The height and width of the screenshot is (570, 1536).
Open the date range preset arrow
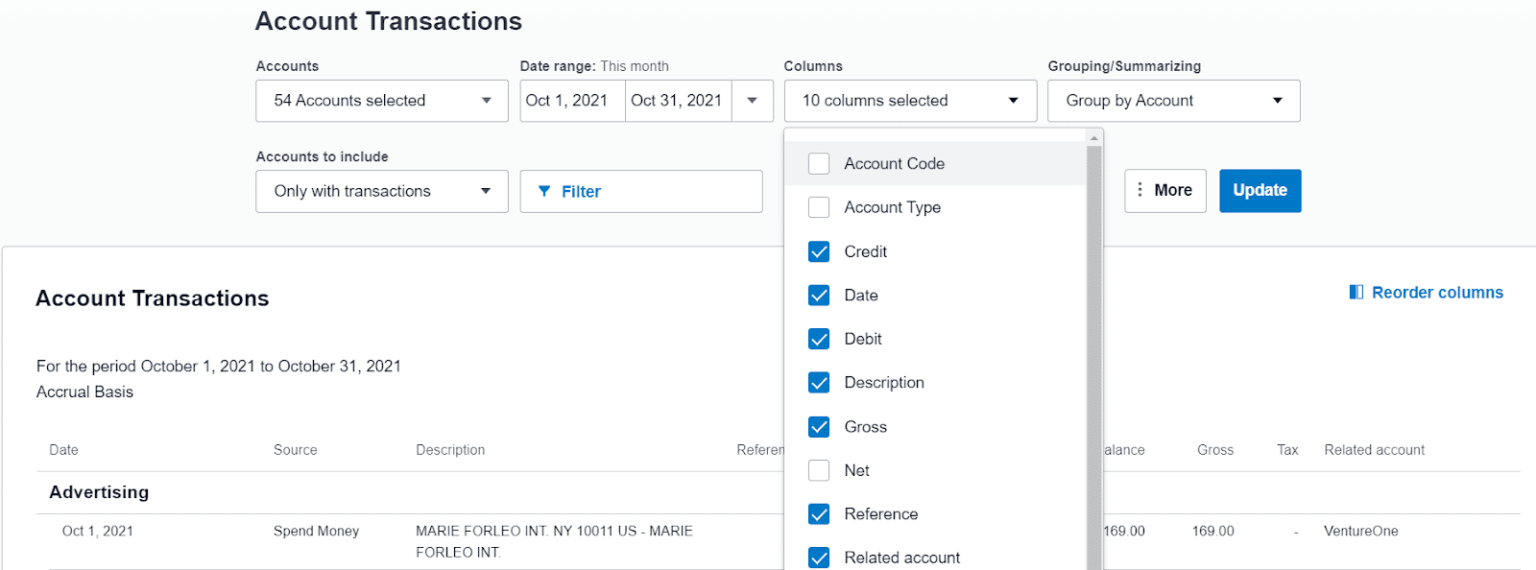pyautogui.click(x=753, y=101)
